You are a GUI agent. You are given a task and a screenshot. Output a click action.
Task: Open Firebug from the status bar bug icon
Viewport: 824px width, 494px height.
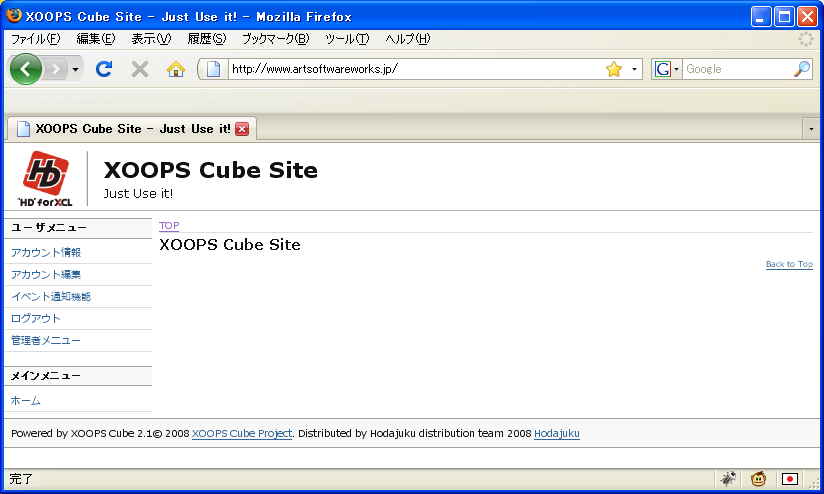coord(728,479)
